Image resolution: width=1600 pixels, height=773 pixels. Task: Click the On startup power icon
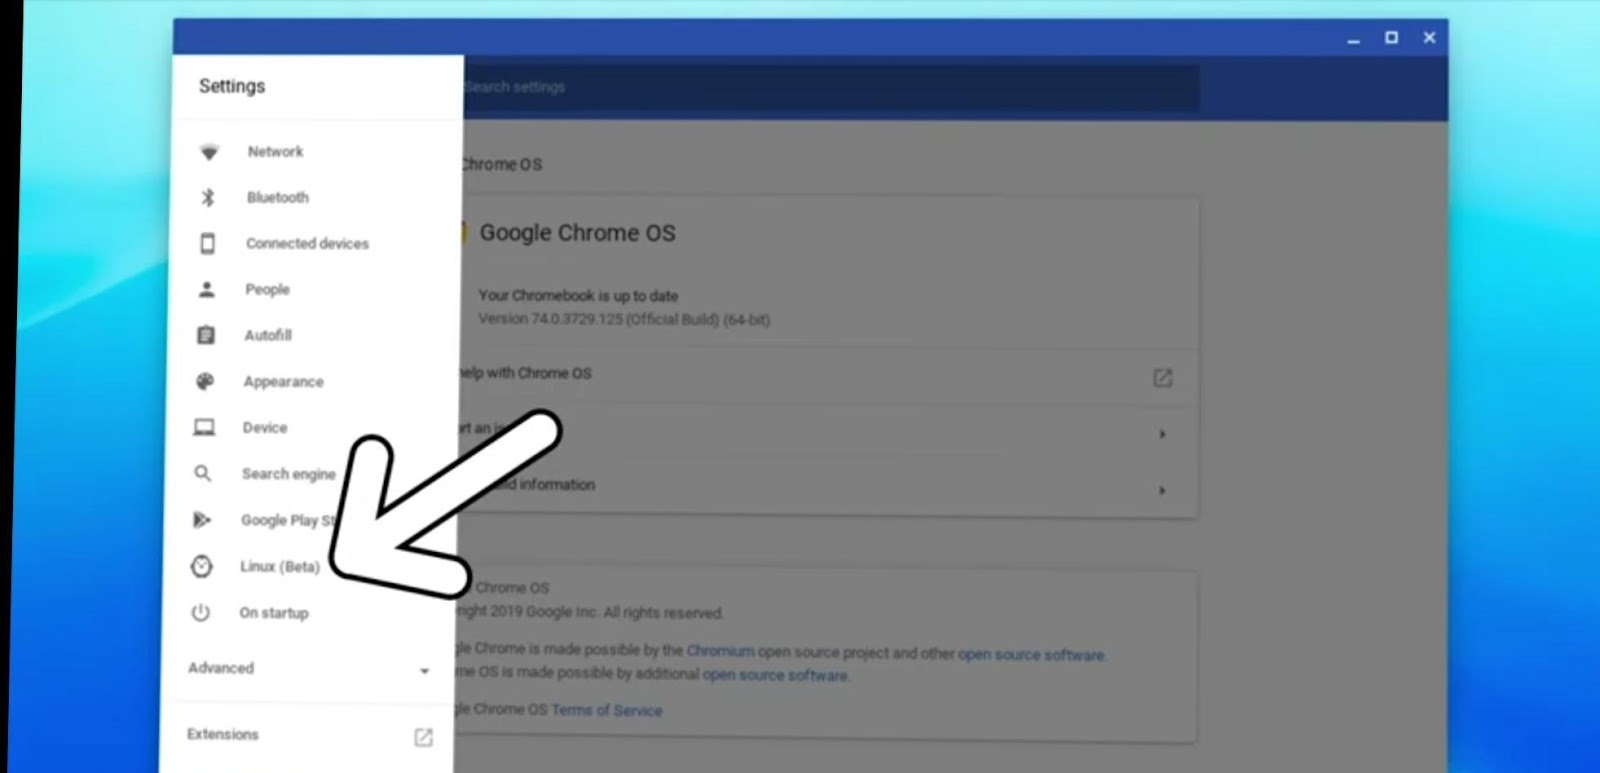(x=201, y=612)
